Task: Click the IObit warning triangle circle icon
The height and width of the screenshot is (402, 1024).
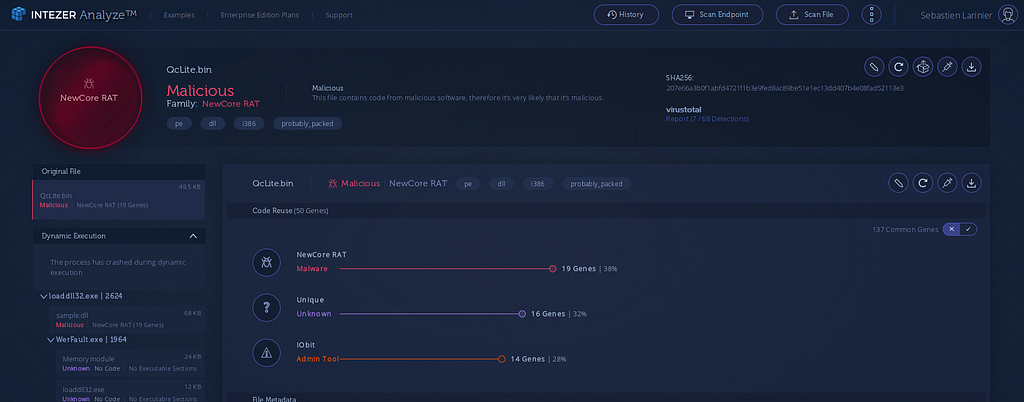Action: coord(266,353)
